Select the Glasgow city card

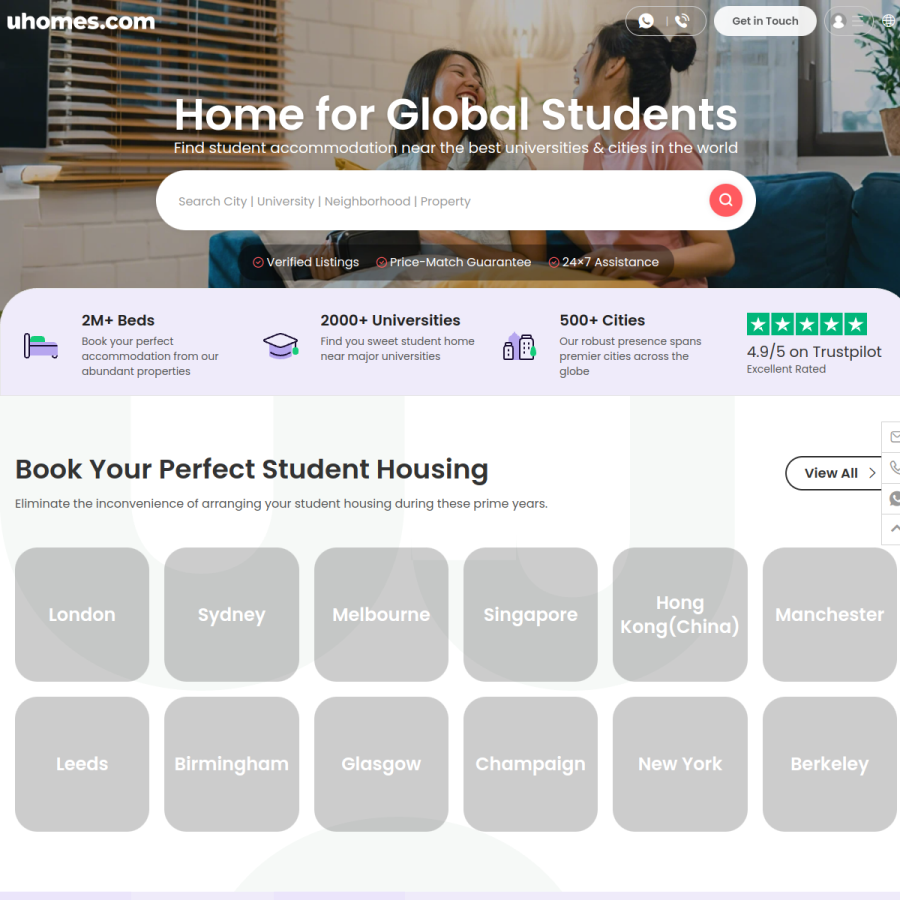tap(381, 764)
